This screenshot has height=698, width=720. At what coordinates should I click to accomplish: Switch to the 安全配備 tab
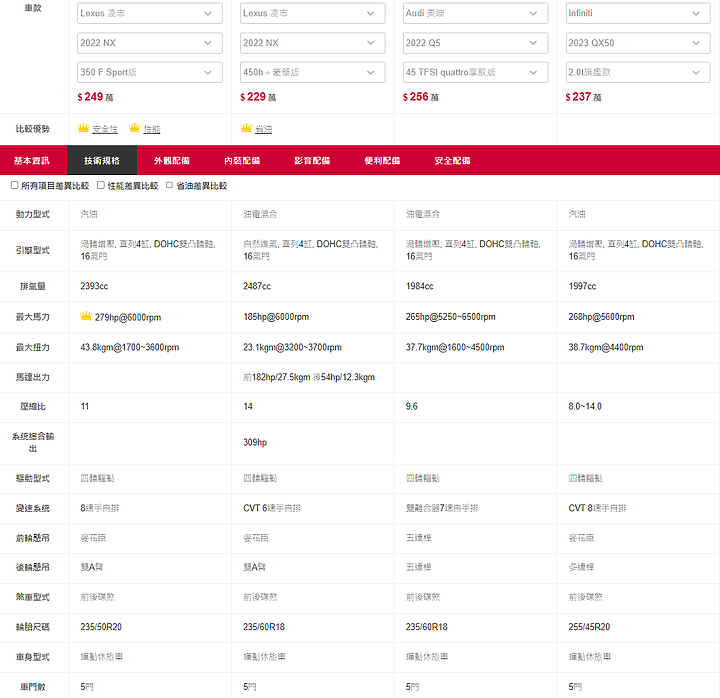click(452, 160)
